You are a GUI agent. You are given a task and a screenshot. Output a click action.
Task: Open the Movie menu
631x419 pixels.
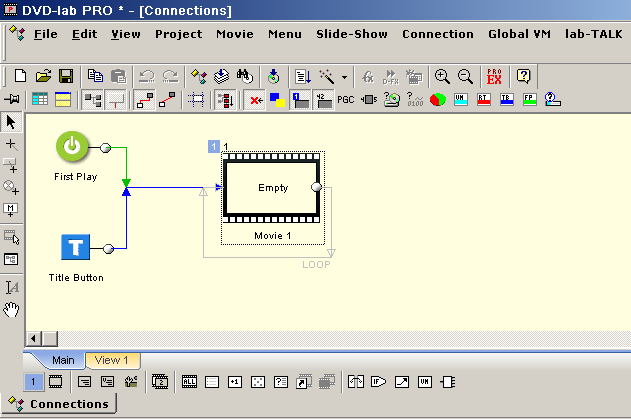tap(235, 34)
